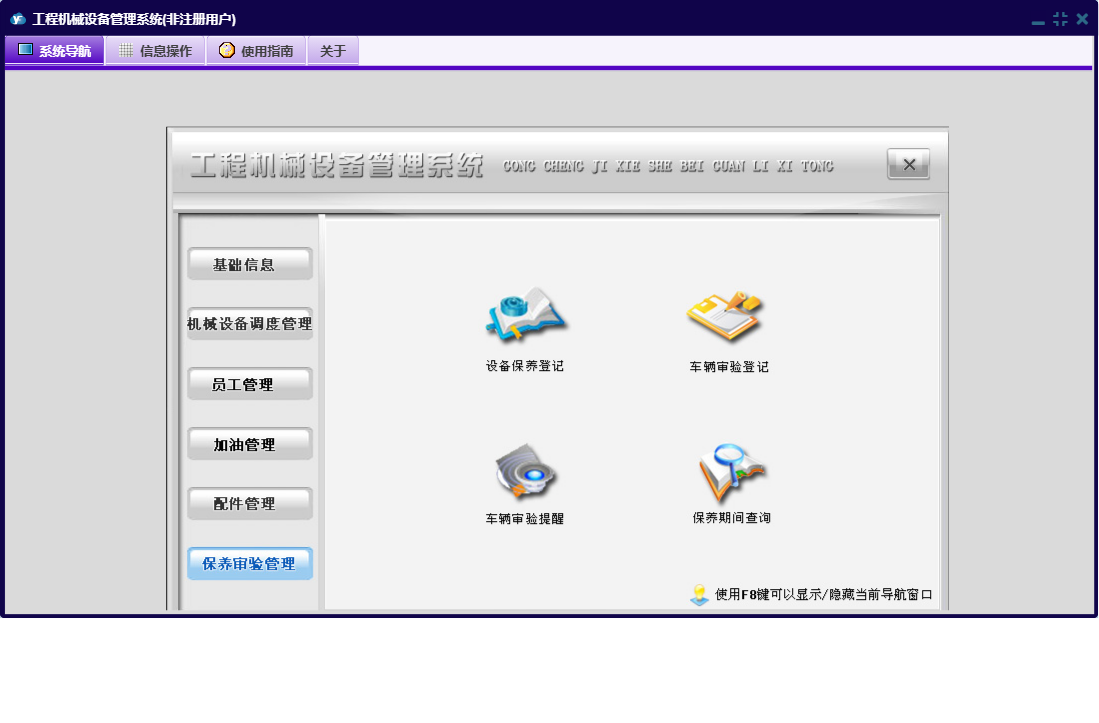Open the 车辆审验登记 notepad icon
The image size is (1099, 723).
[726, 317]
